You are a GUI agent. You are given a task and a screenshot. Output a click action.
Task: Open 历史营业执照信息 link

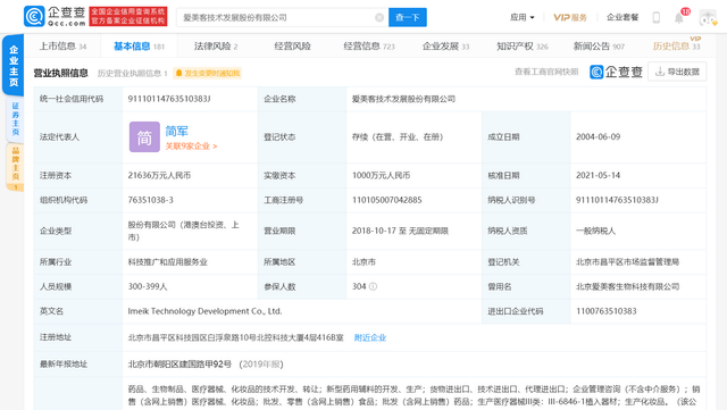coord(132,73)
